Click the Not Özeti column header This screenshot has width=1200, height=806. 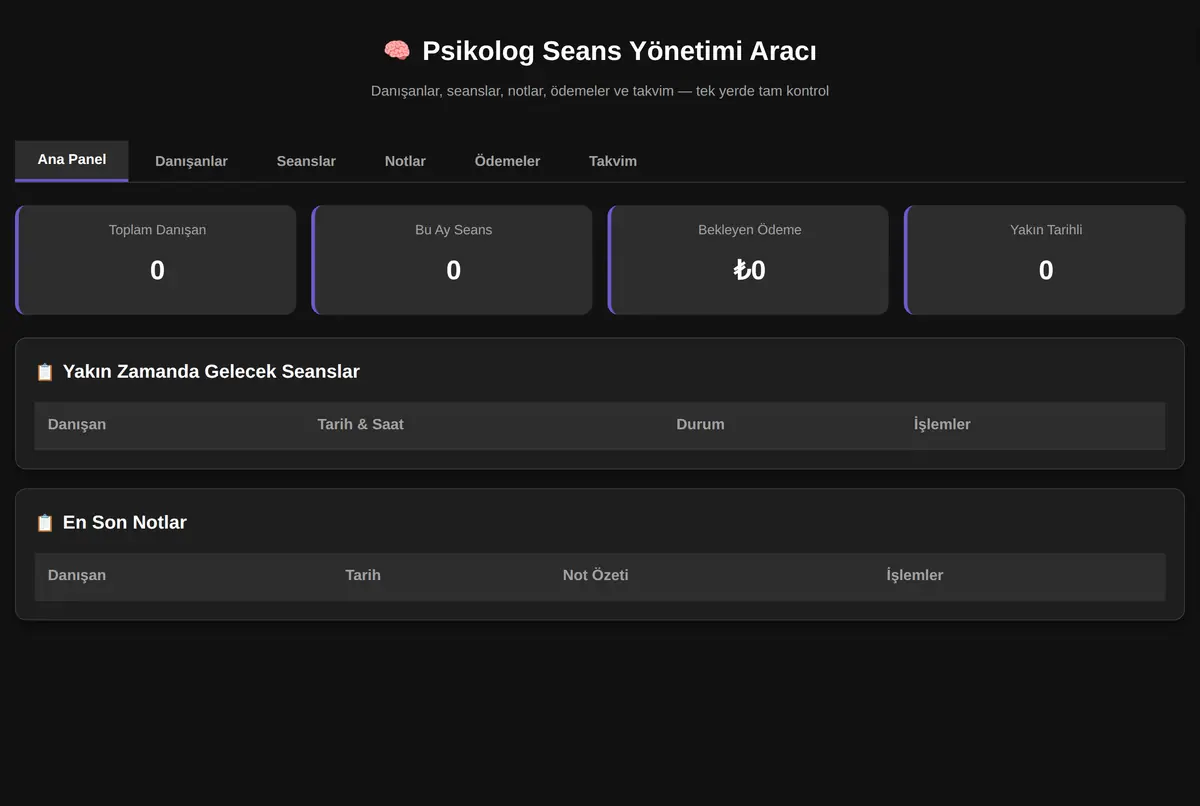(x=596, y=575)
